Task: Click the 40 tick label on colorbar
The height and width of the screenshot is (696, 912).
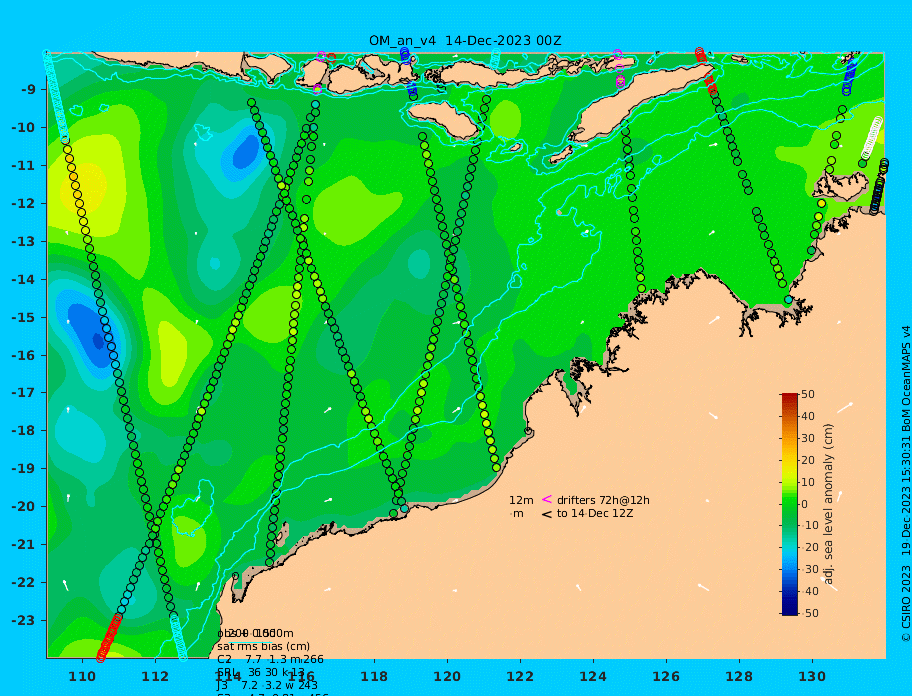Action: pos(808,416)
